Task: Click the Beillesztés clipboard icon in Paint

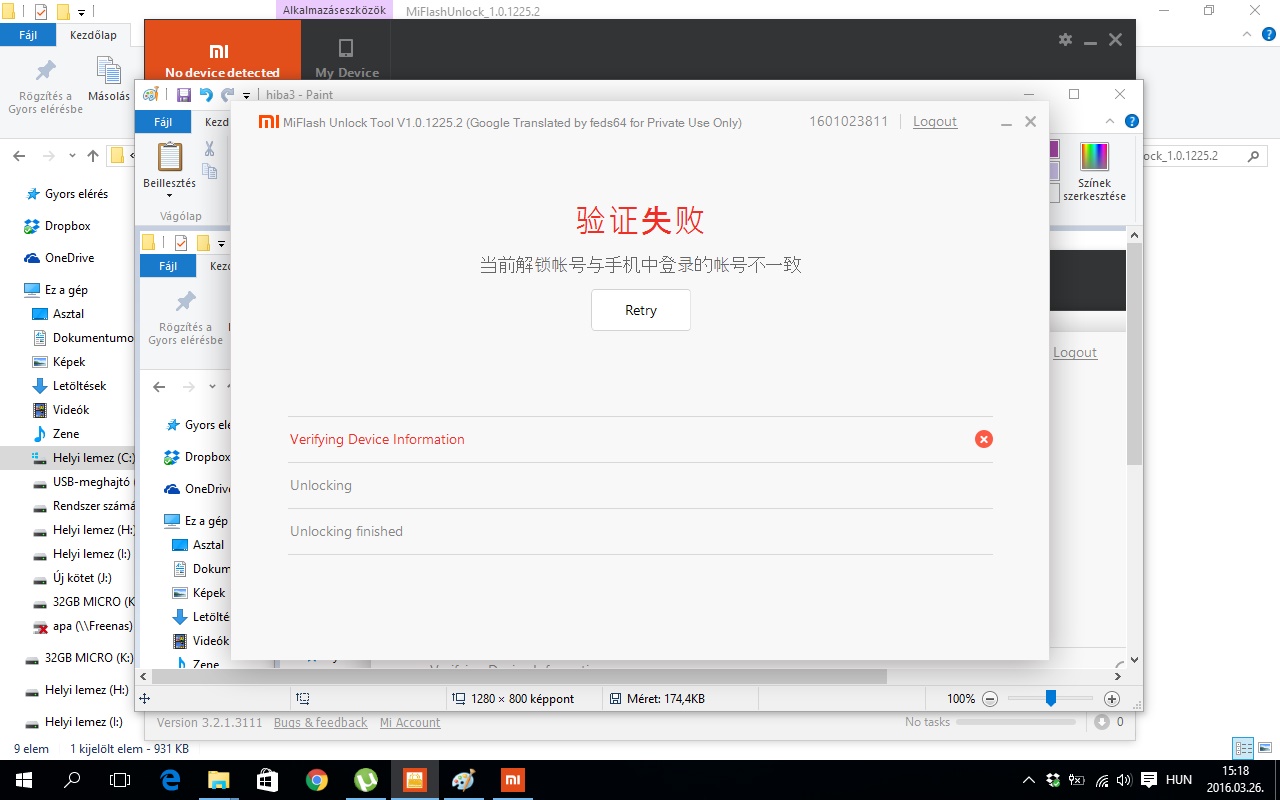Action: point(170,157)
